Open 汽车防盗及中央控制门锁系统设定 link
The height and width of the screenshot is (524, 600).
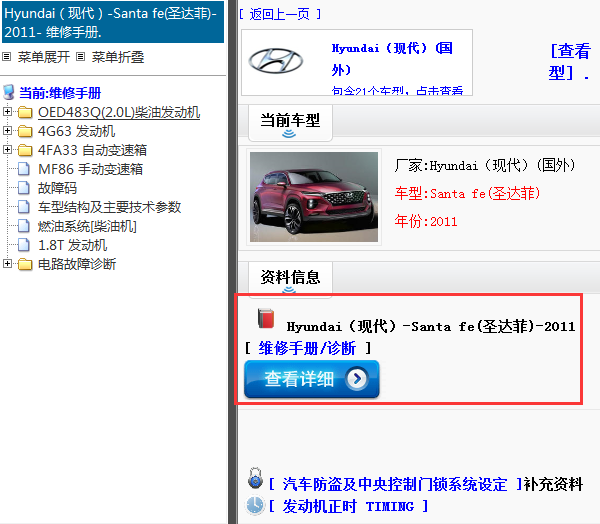click(x=395, y=484)
